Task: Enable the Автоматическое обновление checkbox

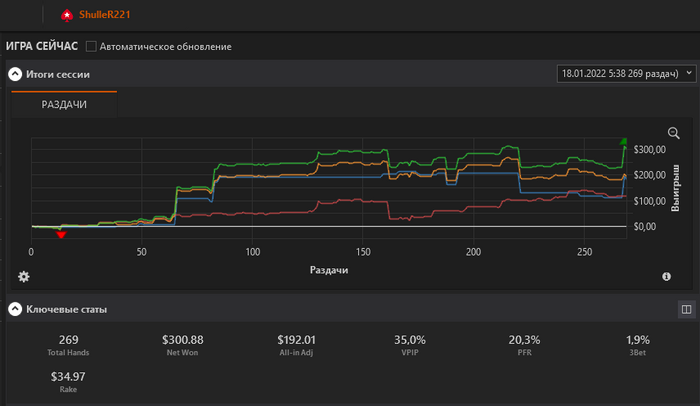Action: (92, 46)
